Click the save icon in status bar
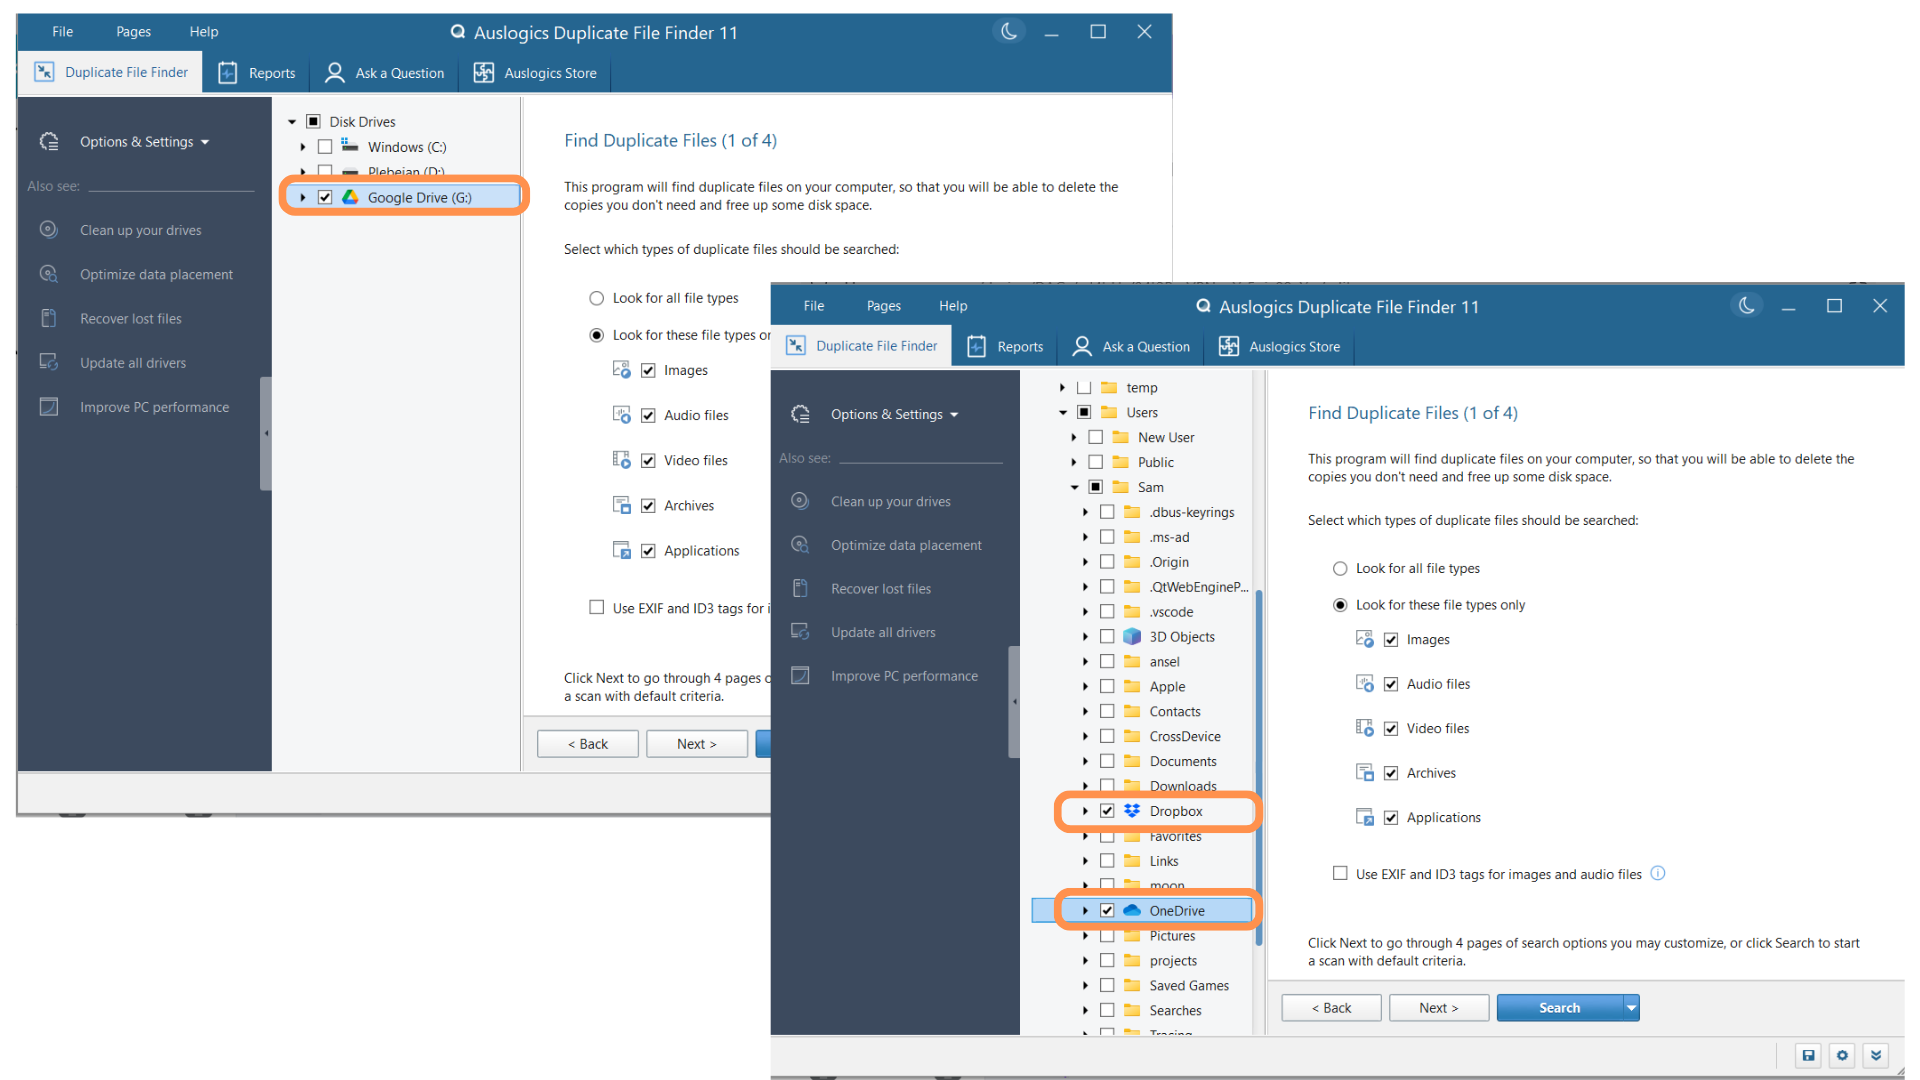 (1808, 1055)
